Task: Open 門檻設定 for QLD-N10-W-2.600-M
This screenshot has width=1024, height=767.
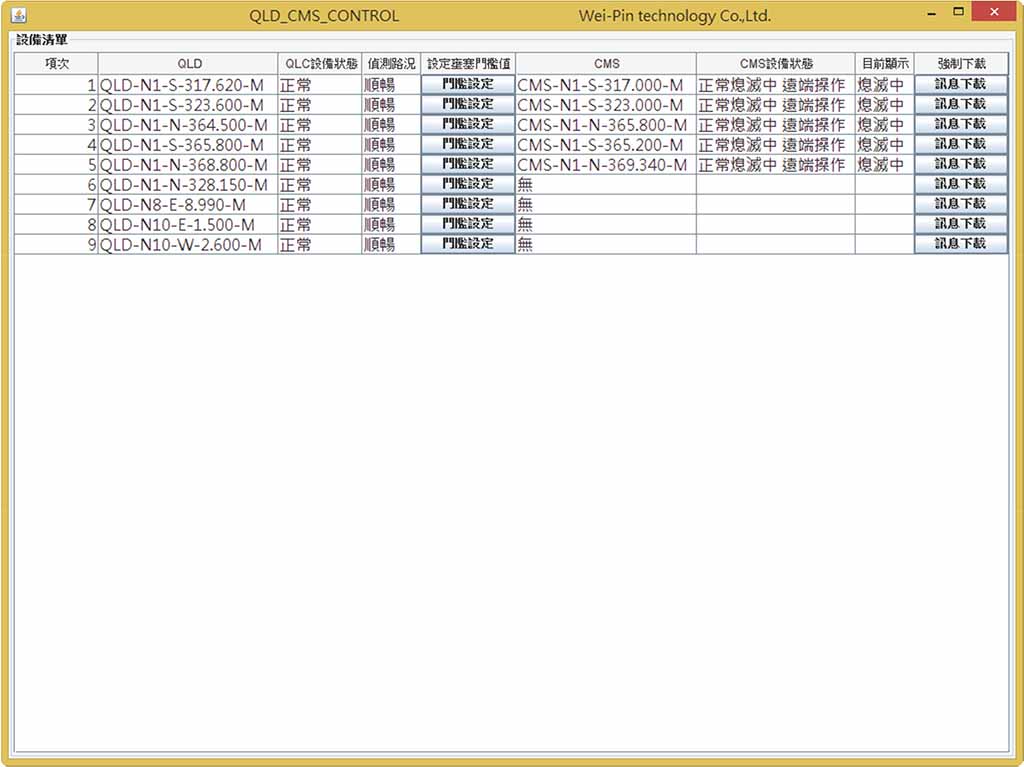Action: coord(468,244)
